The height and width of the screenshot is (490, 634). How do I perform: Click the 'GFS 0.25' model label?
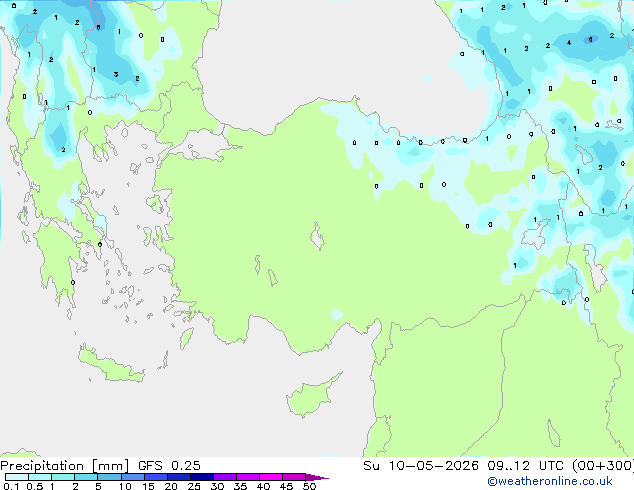pyautogui.click(x=169, y=466)
